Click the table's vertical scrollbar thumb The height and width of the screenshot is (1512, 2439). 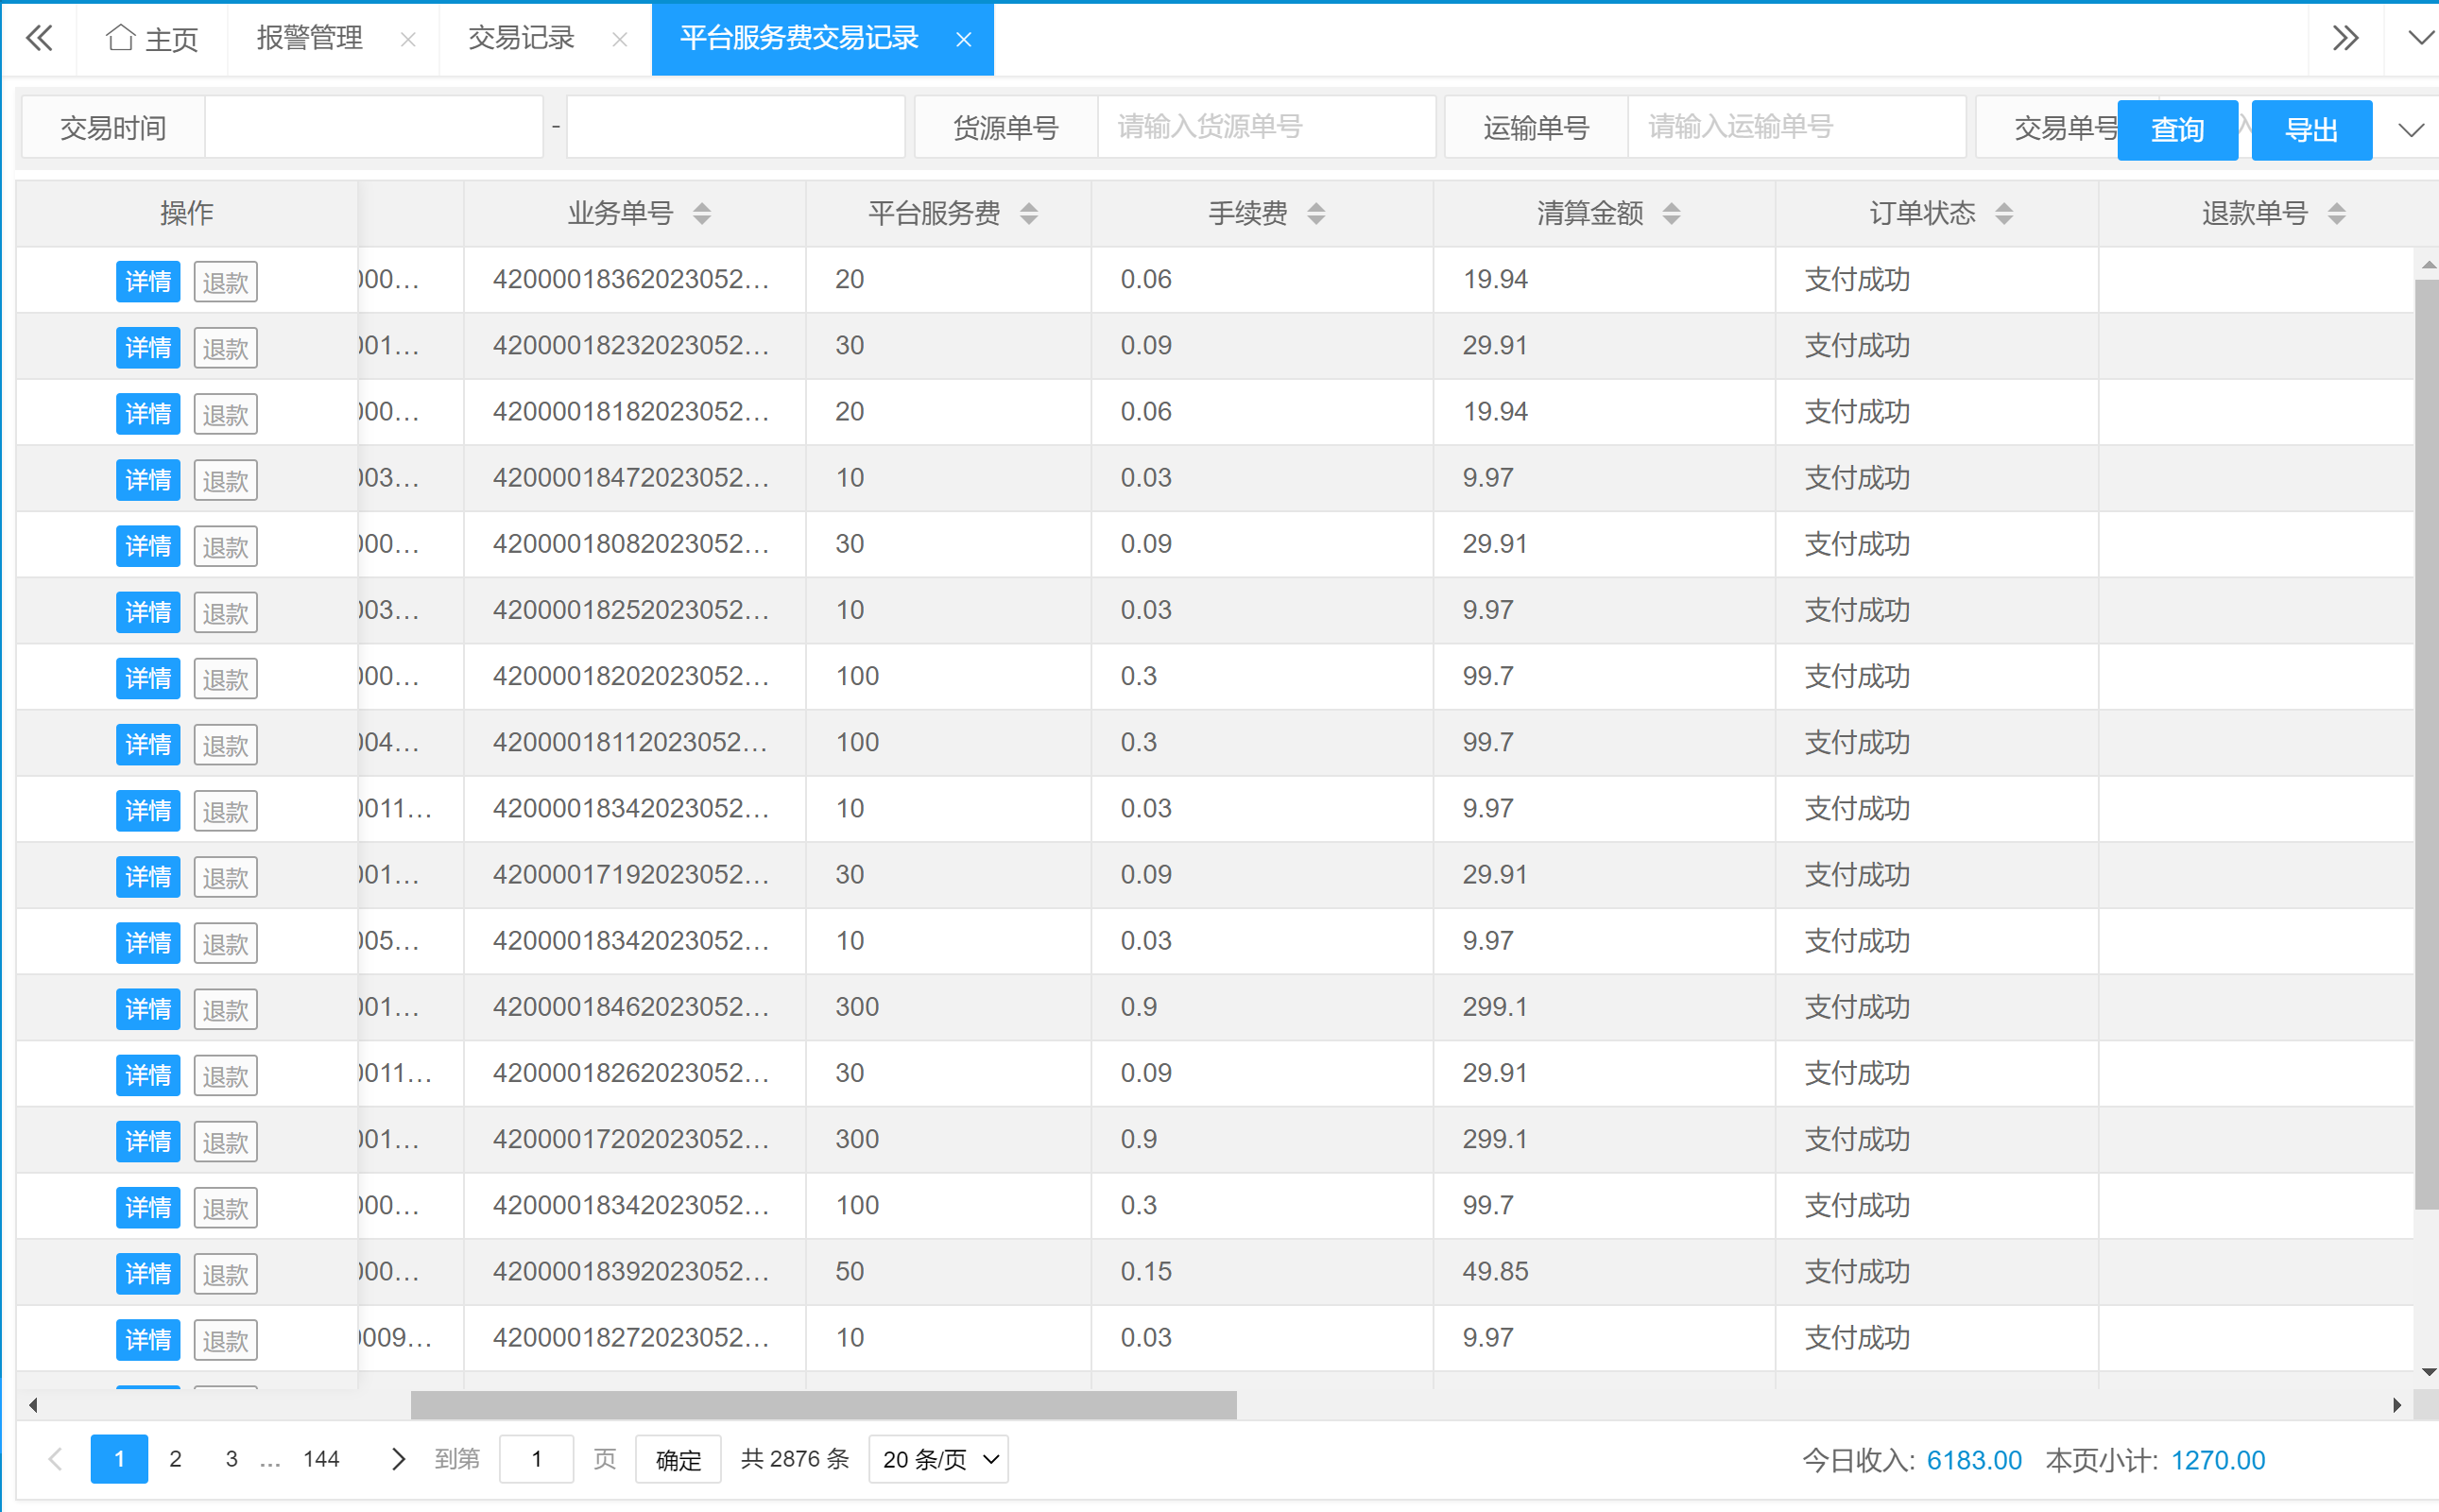(x=2426, y=745)
